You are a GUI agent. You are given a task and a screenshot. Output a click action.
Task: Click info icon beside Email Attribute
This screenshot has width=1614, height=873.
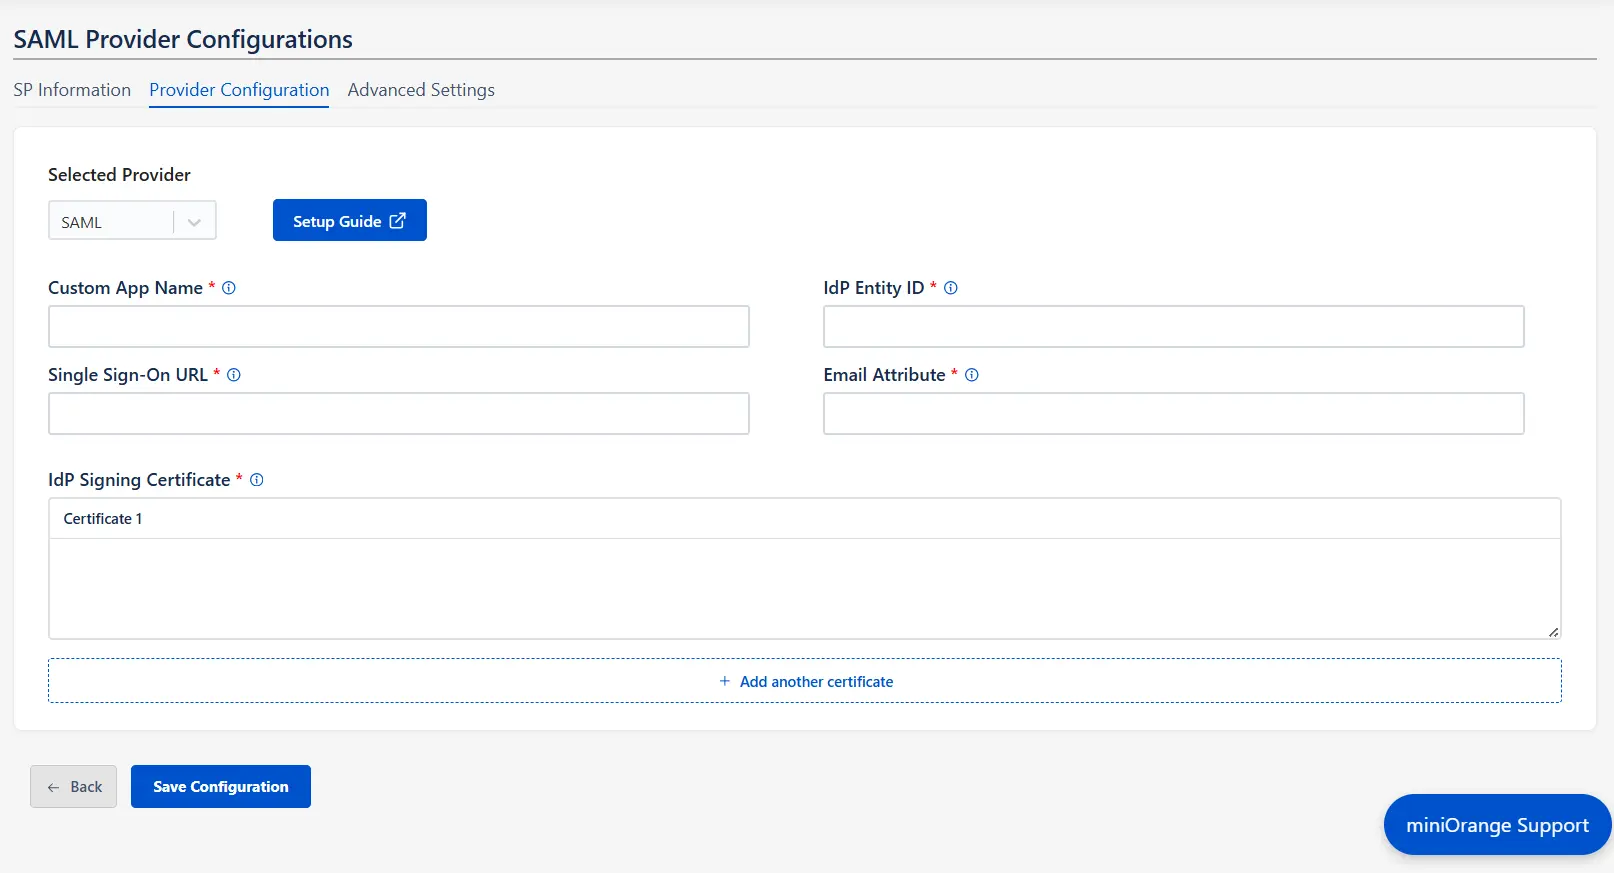[972, 375]
